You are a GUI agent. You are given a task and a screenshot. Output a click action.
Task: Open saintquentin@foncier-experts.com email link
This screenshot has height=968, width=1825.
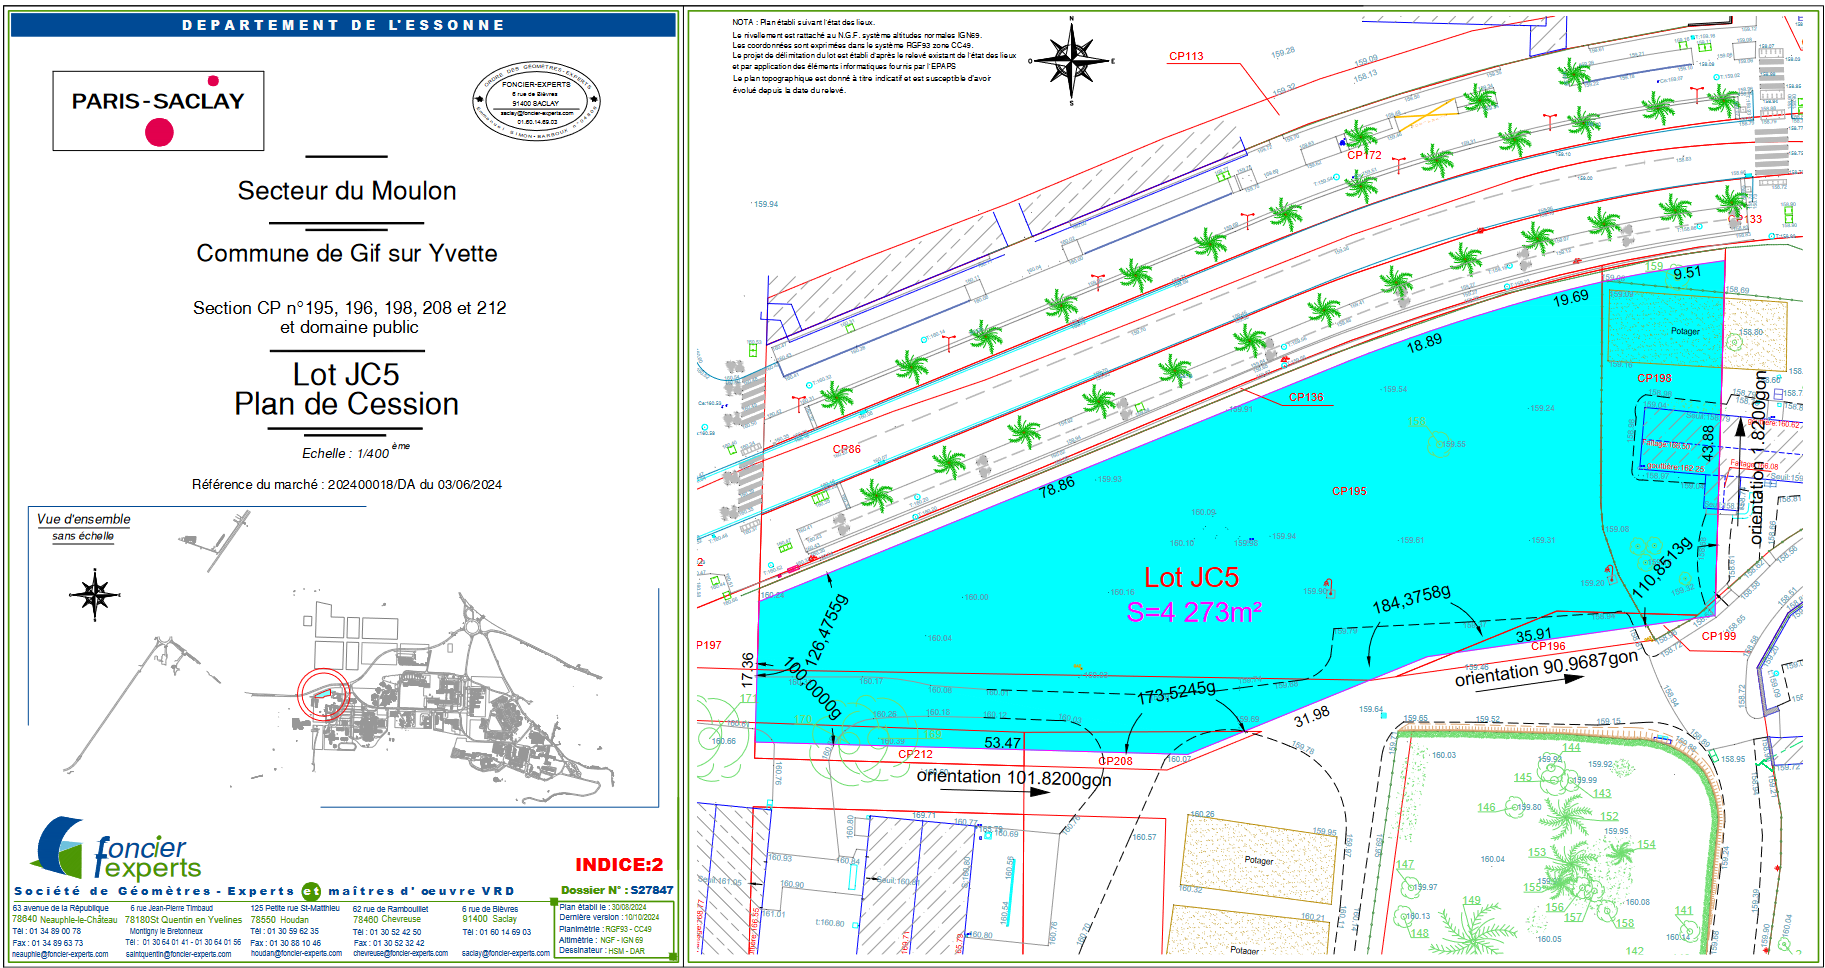(178, 954)
